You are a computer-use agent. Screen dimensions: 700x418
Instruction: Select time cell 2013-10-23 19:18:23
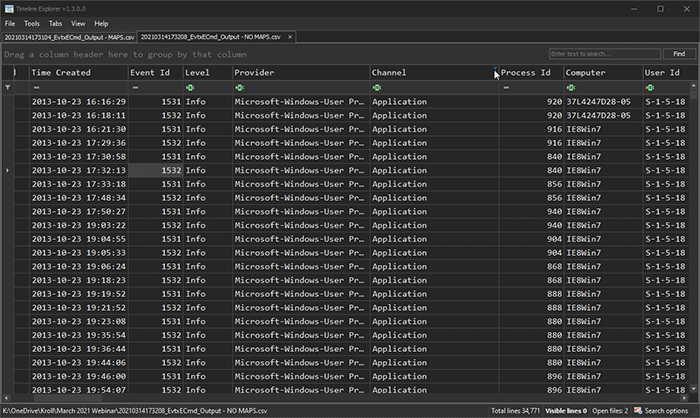[79, 280]
